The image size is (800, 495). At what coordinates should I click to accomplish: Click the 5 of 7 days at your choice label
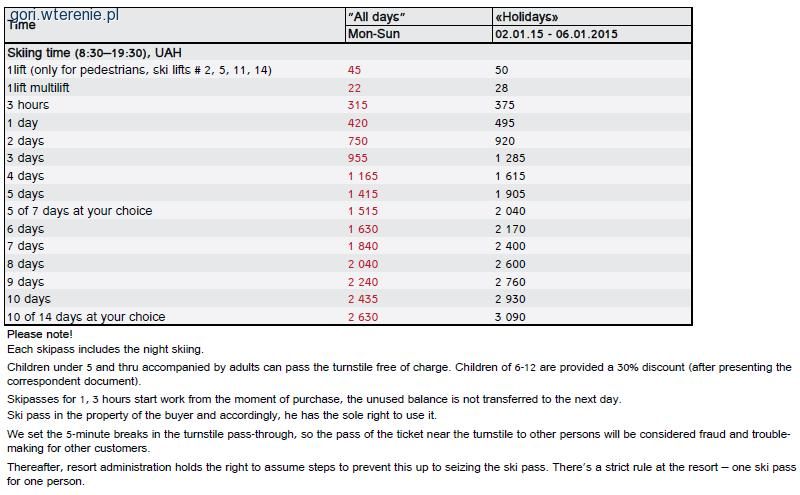pos(80,211)
